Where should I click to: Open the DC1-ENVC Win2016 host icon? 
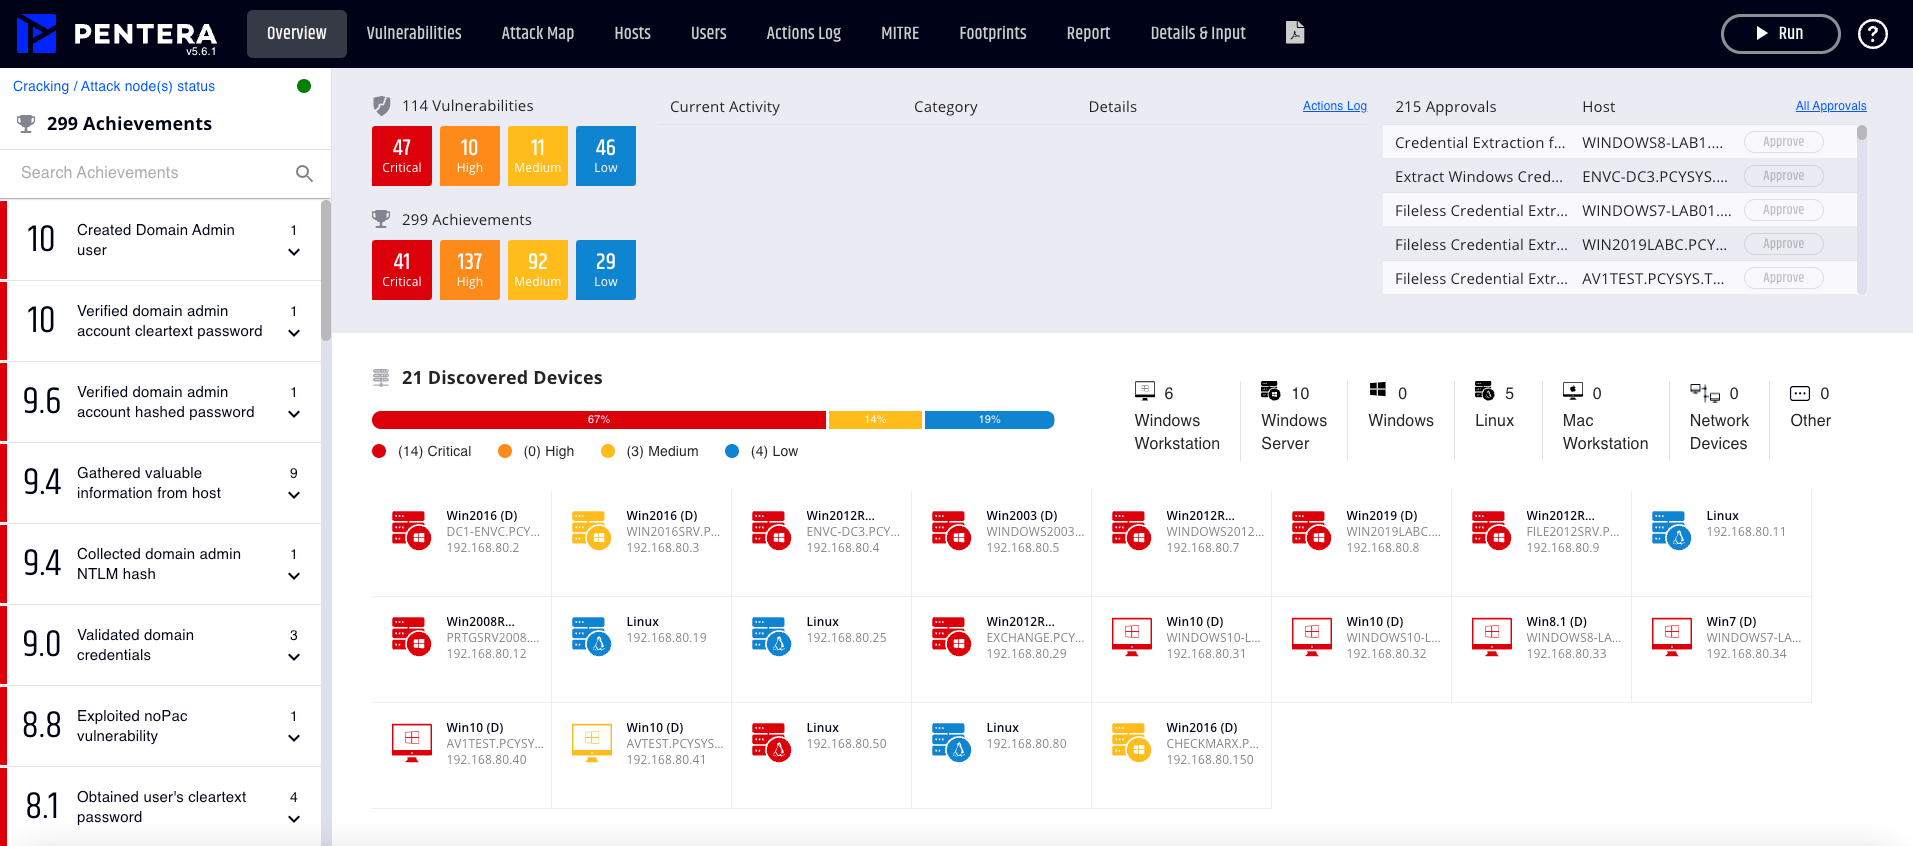click(x=411, y=531)
